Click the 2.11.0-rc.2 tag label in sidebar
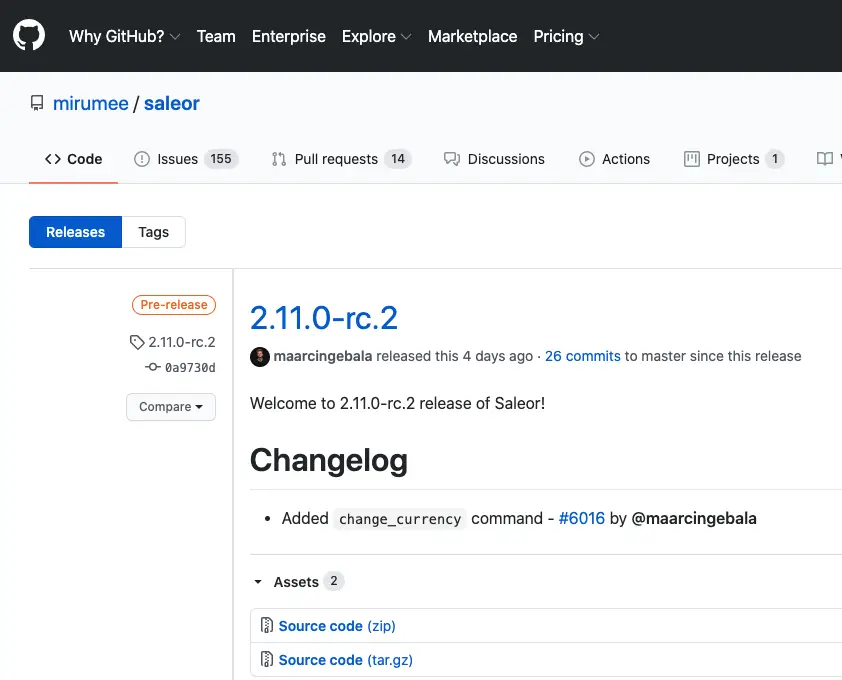The height and width of the screenshot is (680, 842). coord(182,342)
